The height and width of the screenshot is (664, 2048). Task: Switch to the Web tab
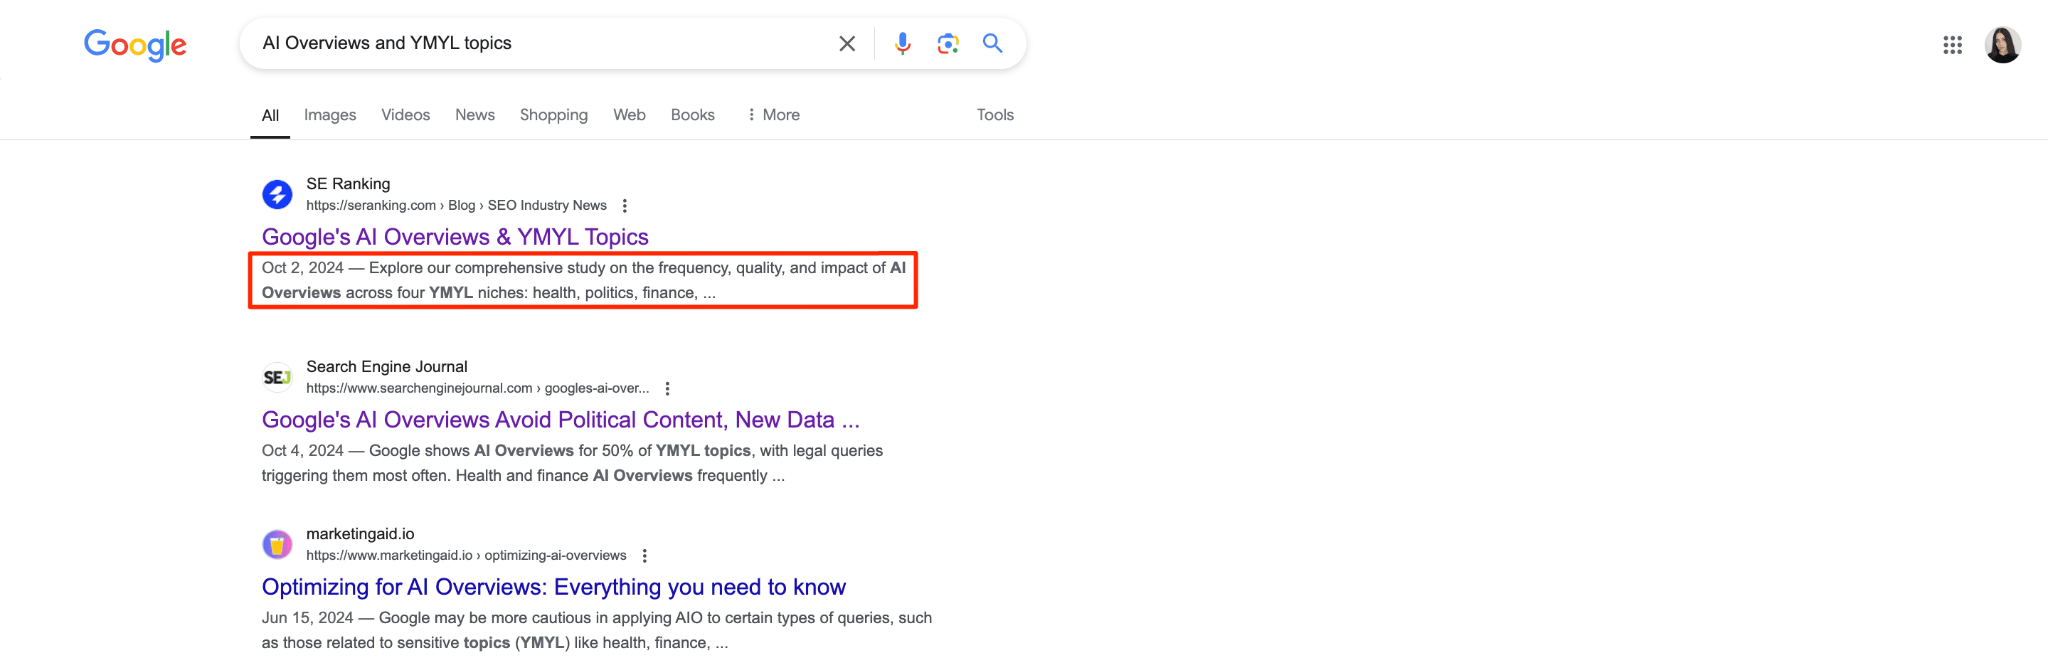(x=629, y=115)
